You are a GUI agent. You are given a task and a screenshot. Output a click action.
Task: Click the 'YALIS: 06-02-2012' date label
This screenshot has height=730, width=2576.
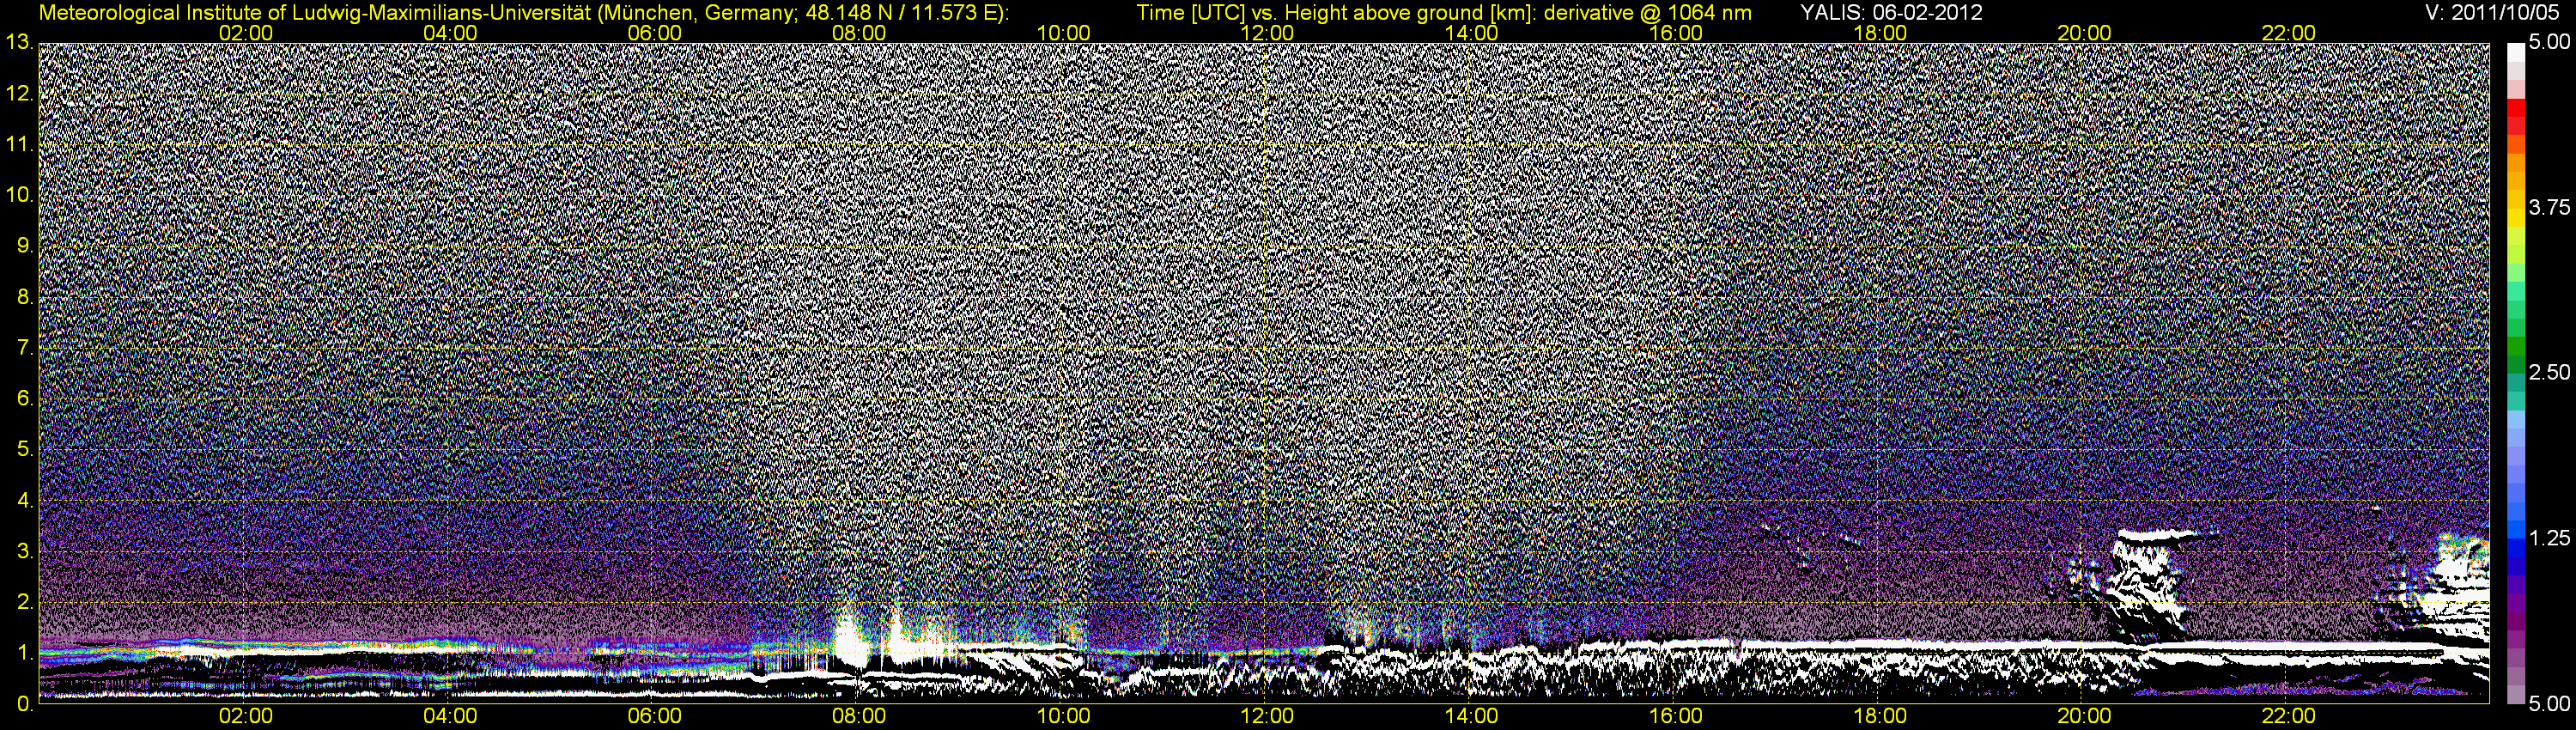point(1890,13)
